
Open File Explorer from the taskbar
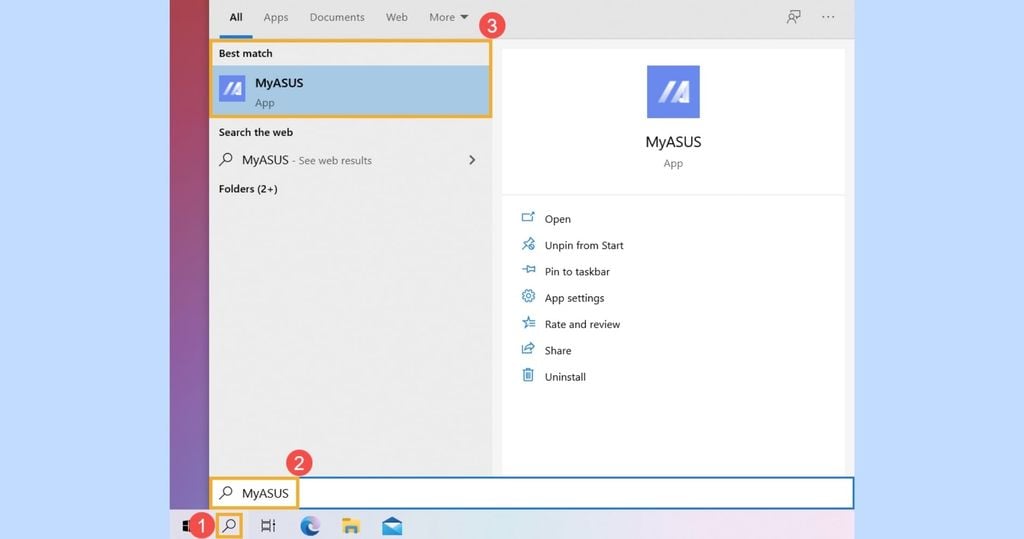351,525
